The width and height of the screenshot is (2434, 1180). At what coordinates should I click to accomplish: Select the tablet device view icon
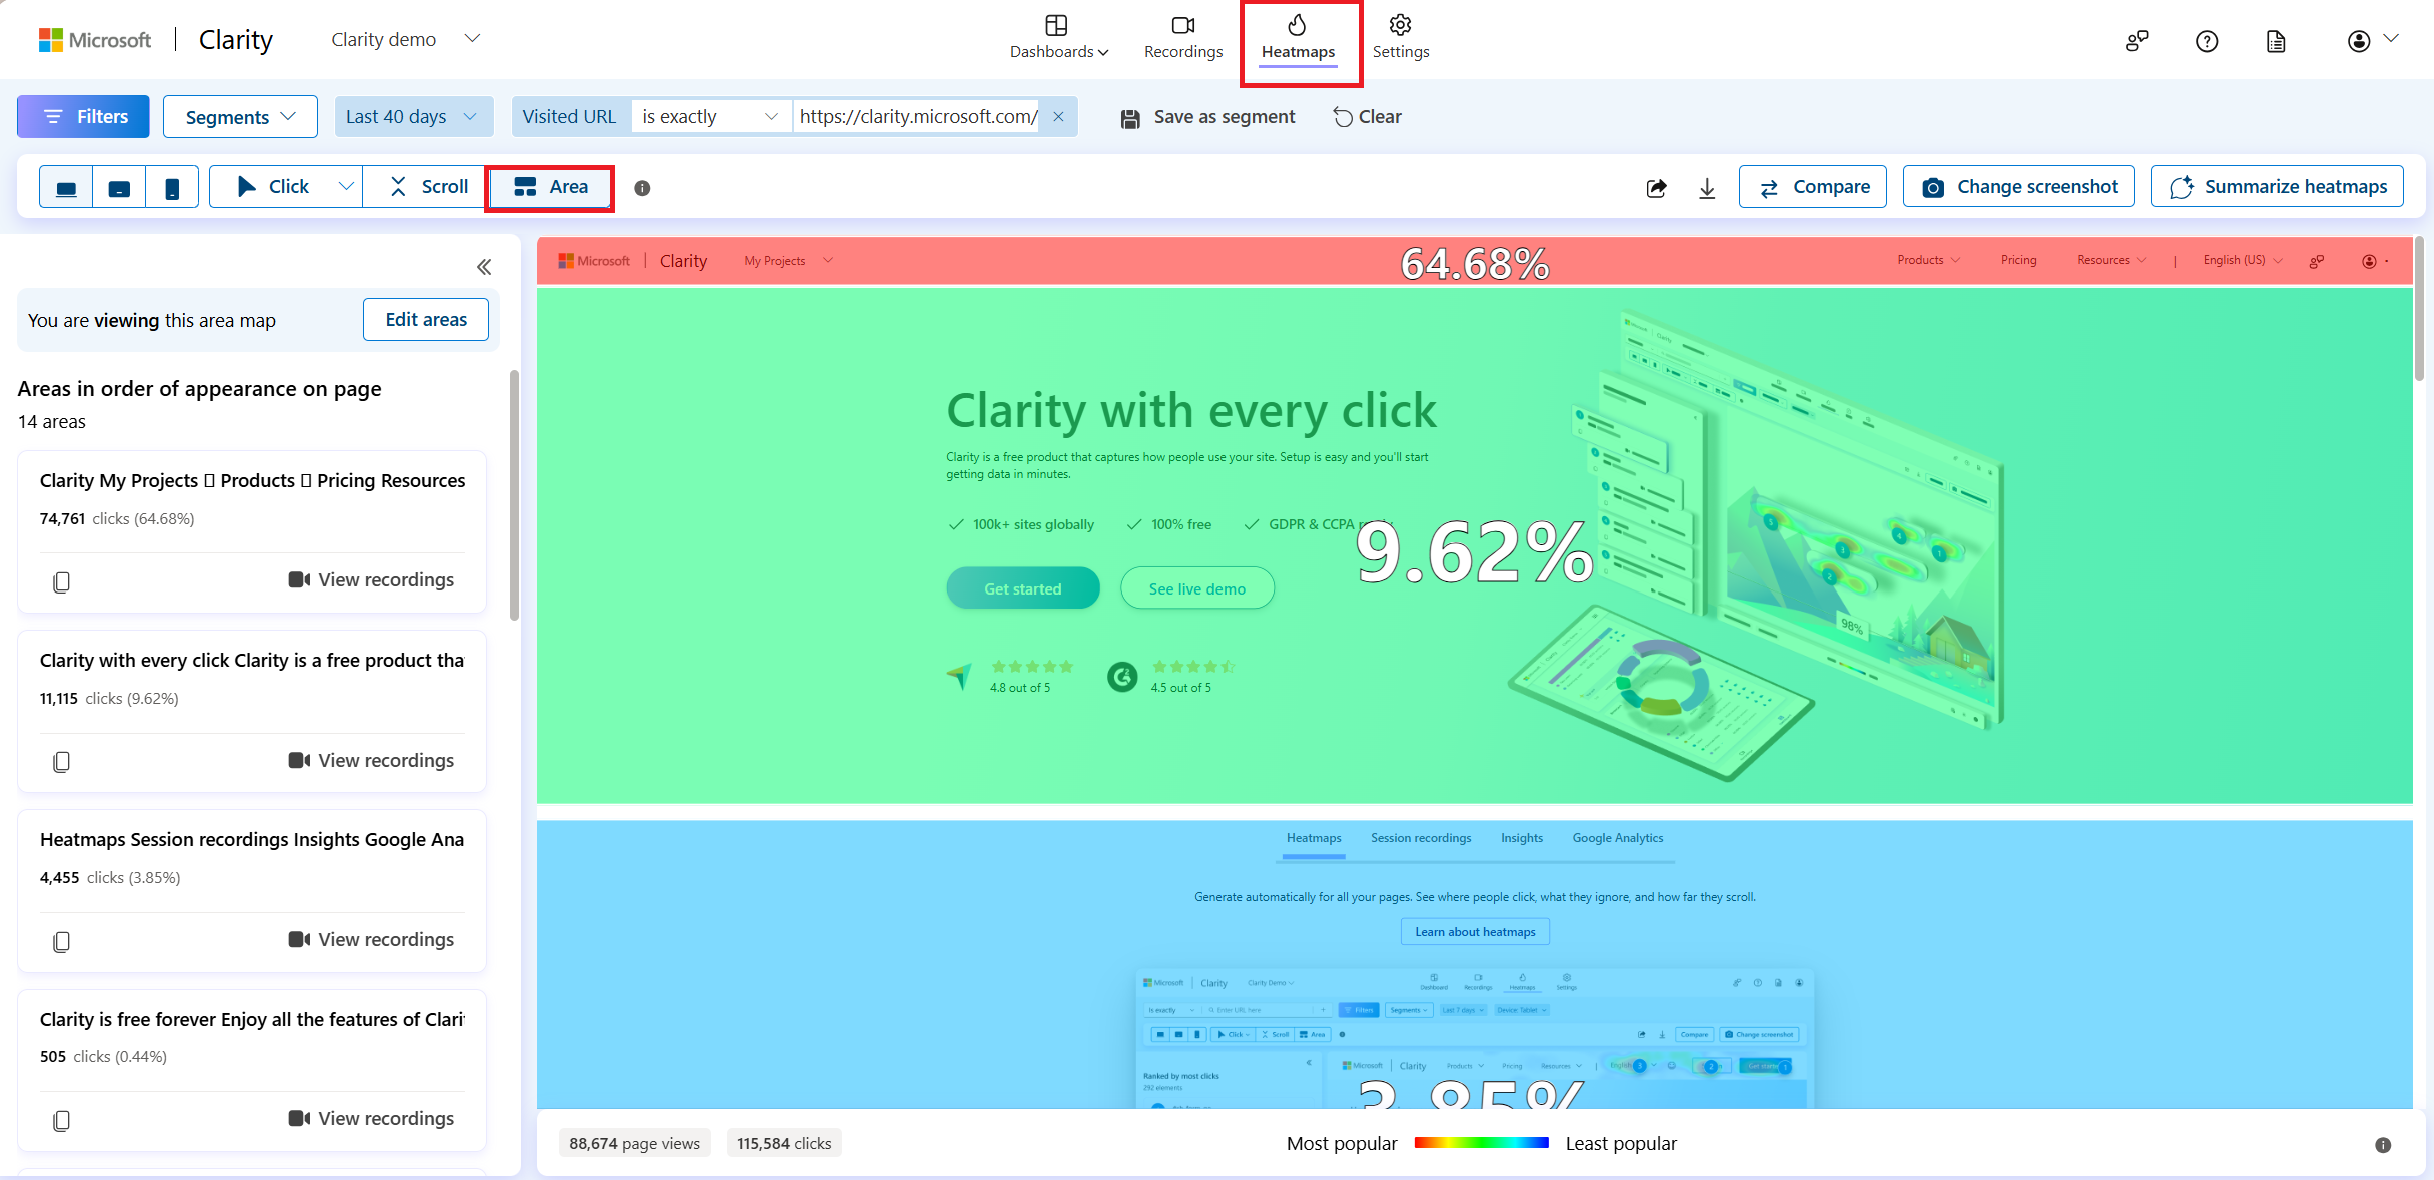119,187
